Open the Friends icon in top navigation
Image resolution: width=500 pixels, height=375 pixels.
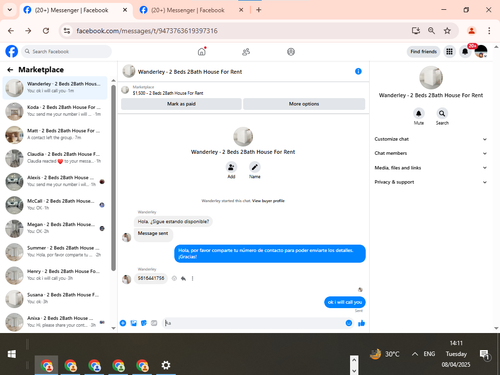(246, 52)
